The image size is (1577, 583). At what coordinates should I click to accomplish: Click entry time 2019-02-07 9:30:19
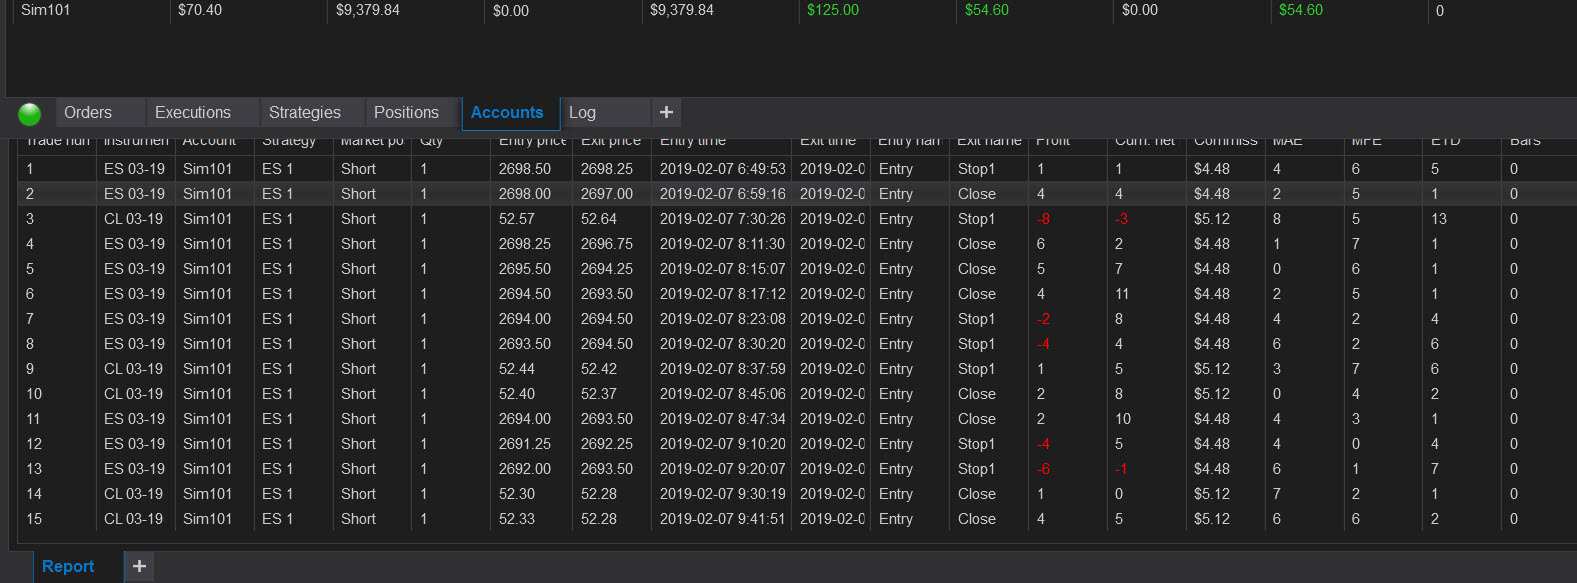(723, 494)
